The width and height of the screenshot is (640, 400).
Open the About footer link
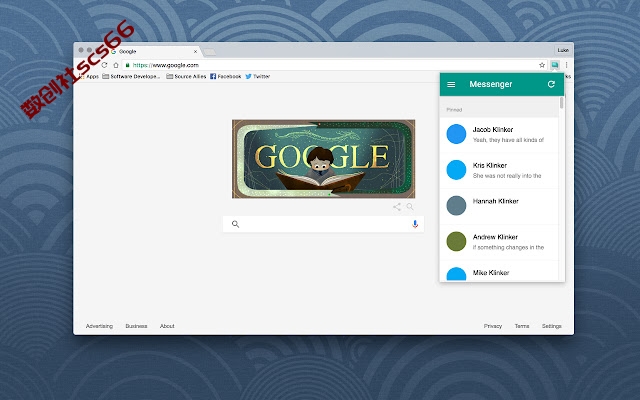[x=167, y=326]
